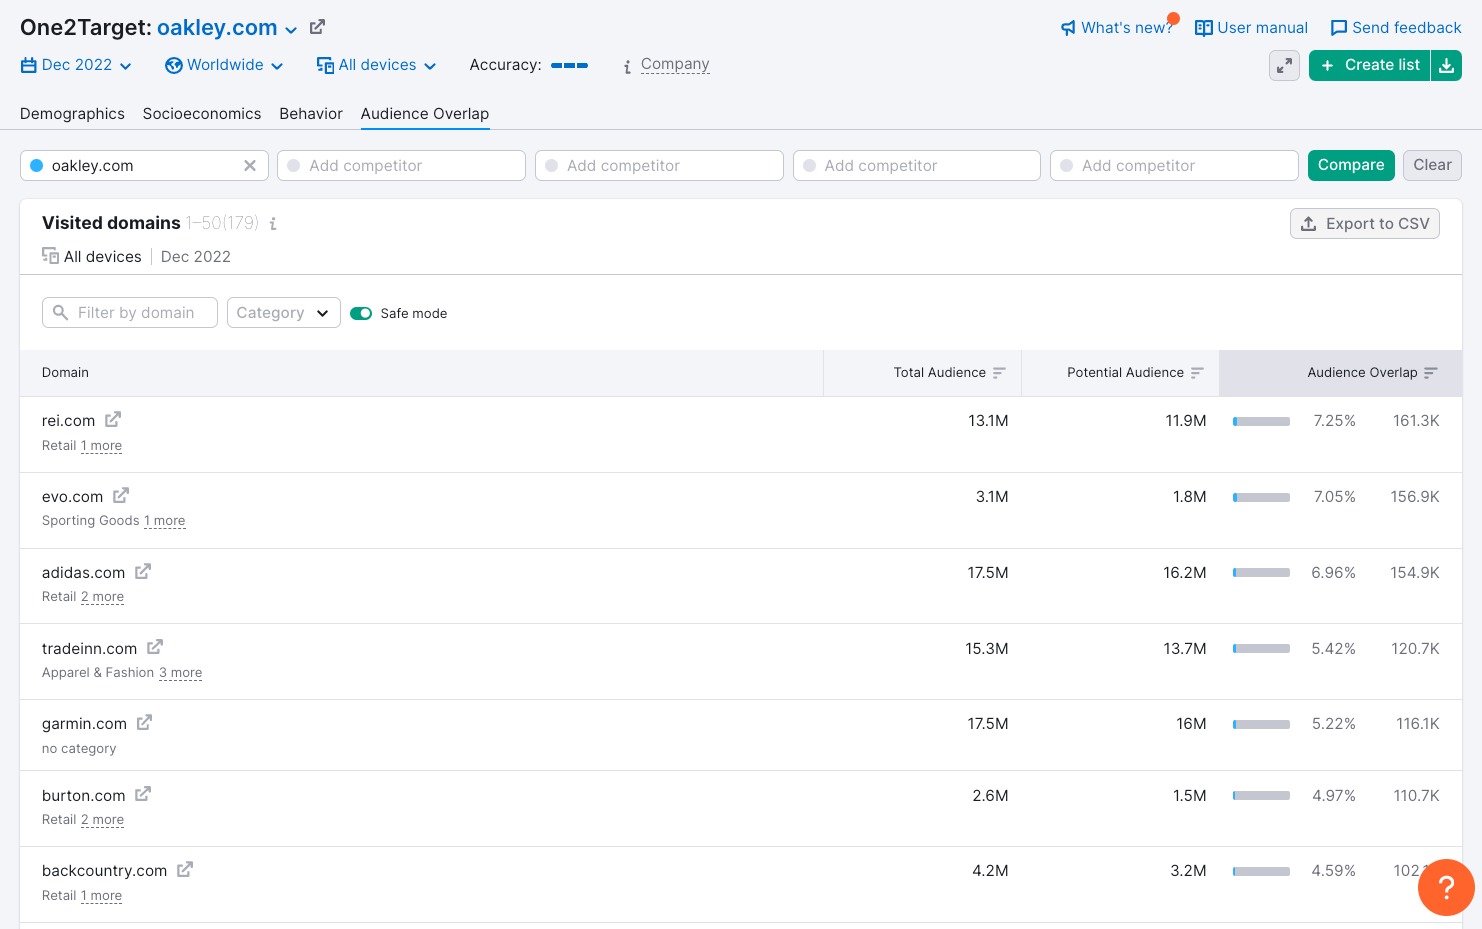Screen dimensions: 1482x929
Task: Click the fourth Add competitor field
Action: [1174, 165]
